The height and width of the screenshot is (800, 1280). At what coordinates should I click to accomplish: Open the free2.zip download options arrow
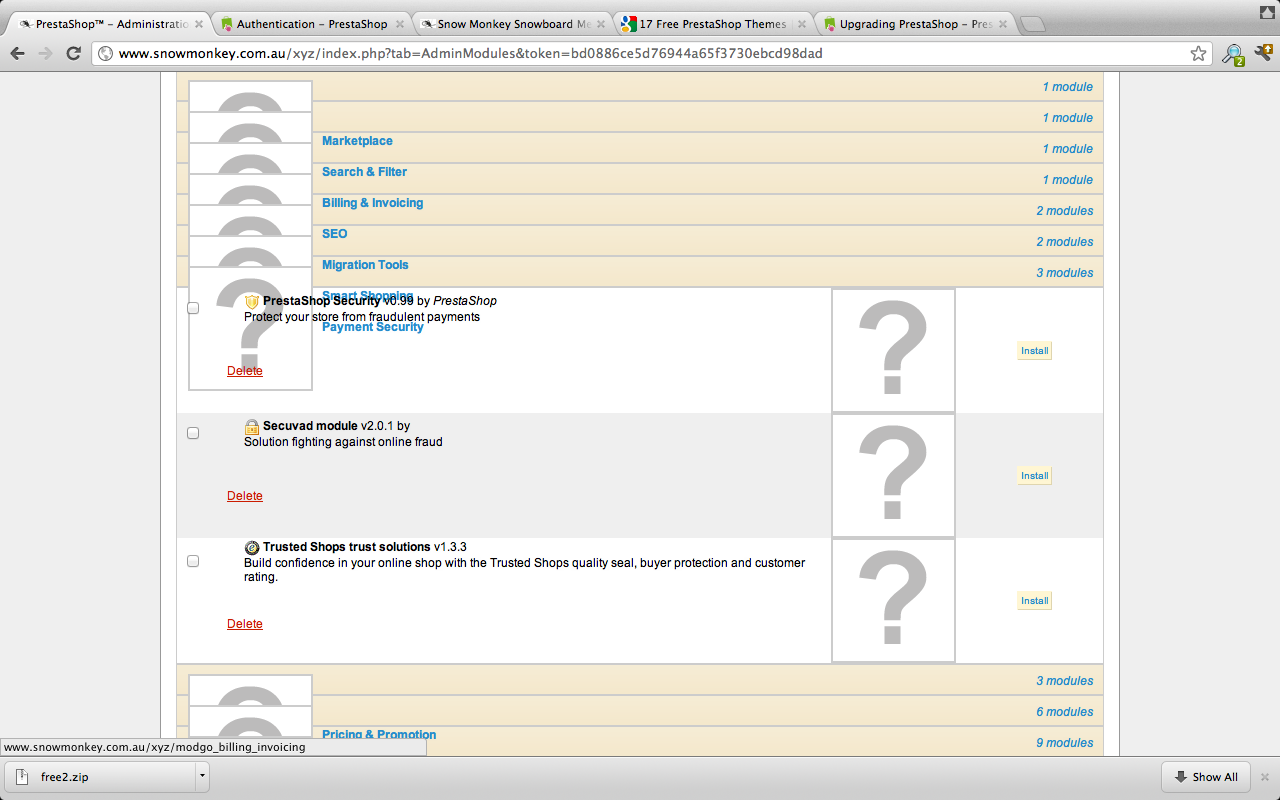202,776
